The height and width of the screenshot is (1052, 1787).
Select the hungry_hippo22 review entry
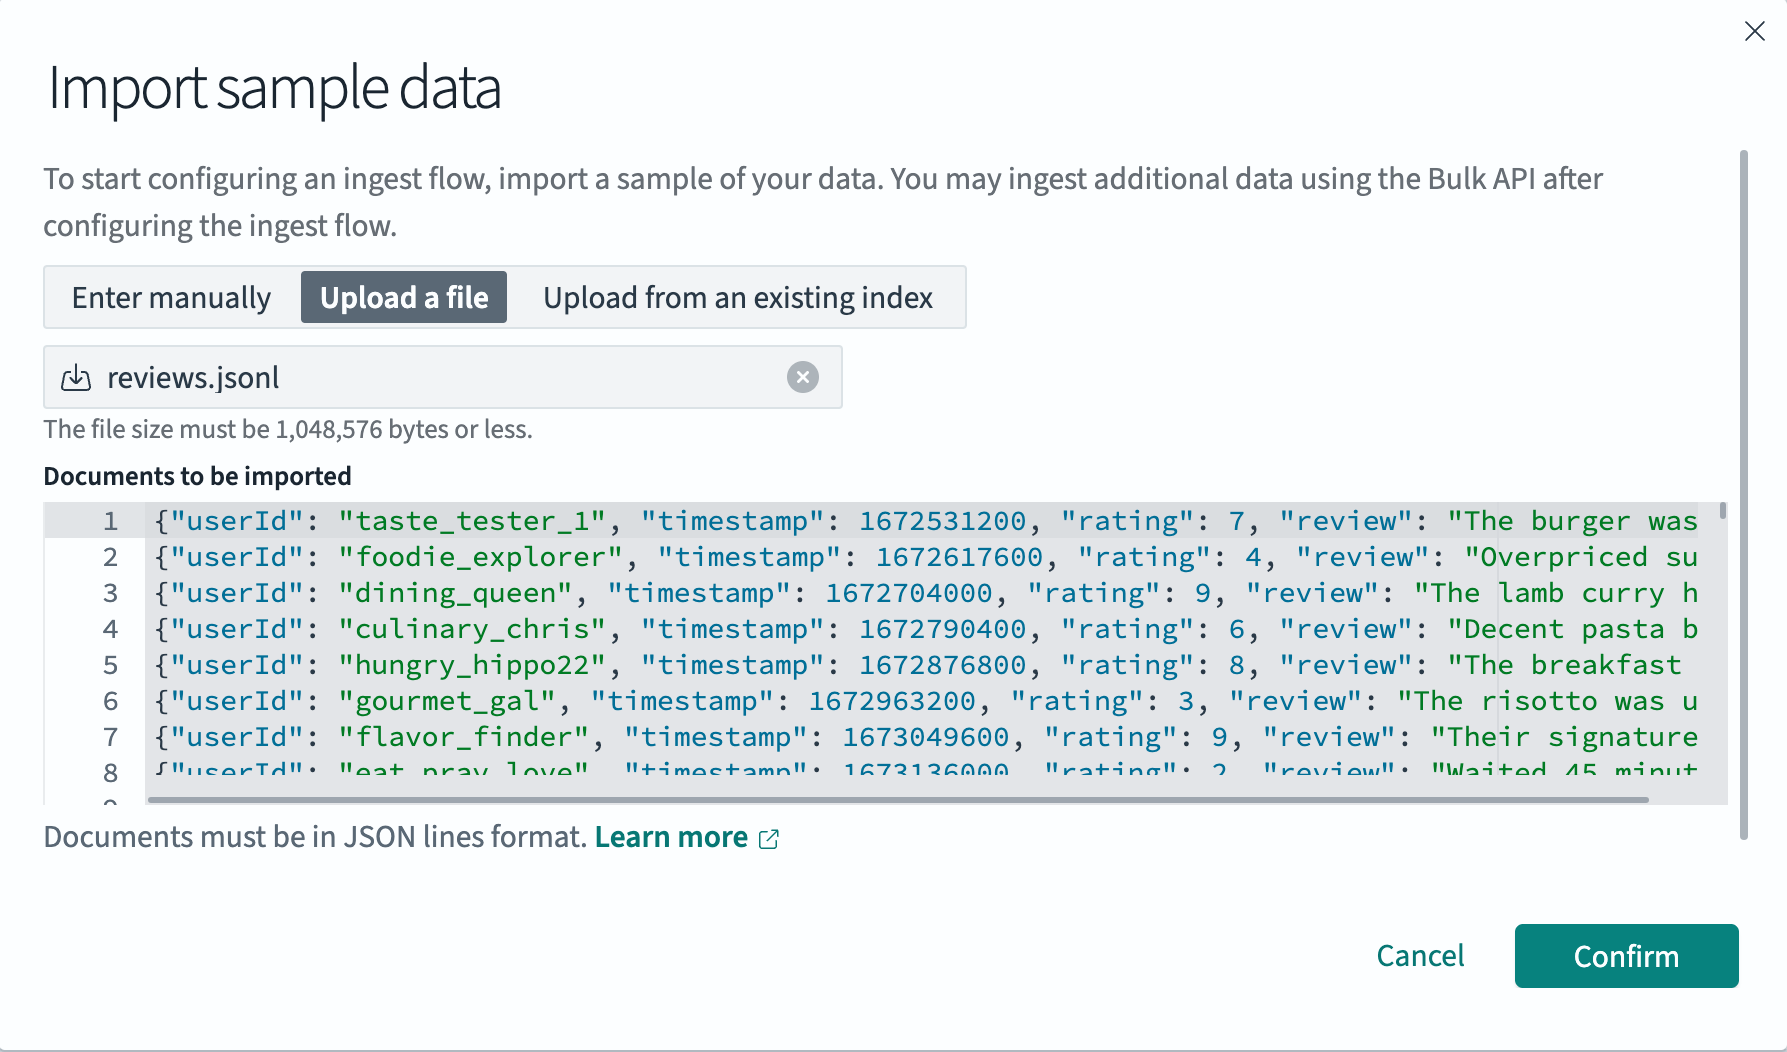click(x=700, y=664)
